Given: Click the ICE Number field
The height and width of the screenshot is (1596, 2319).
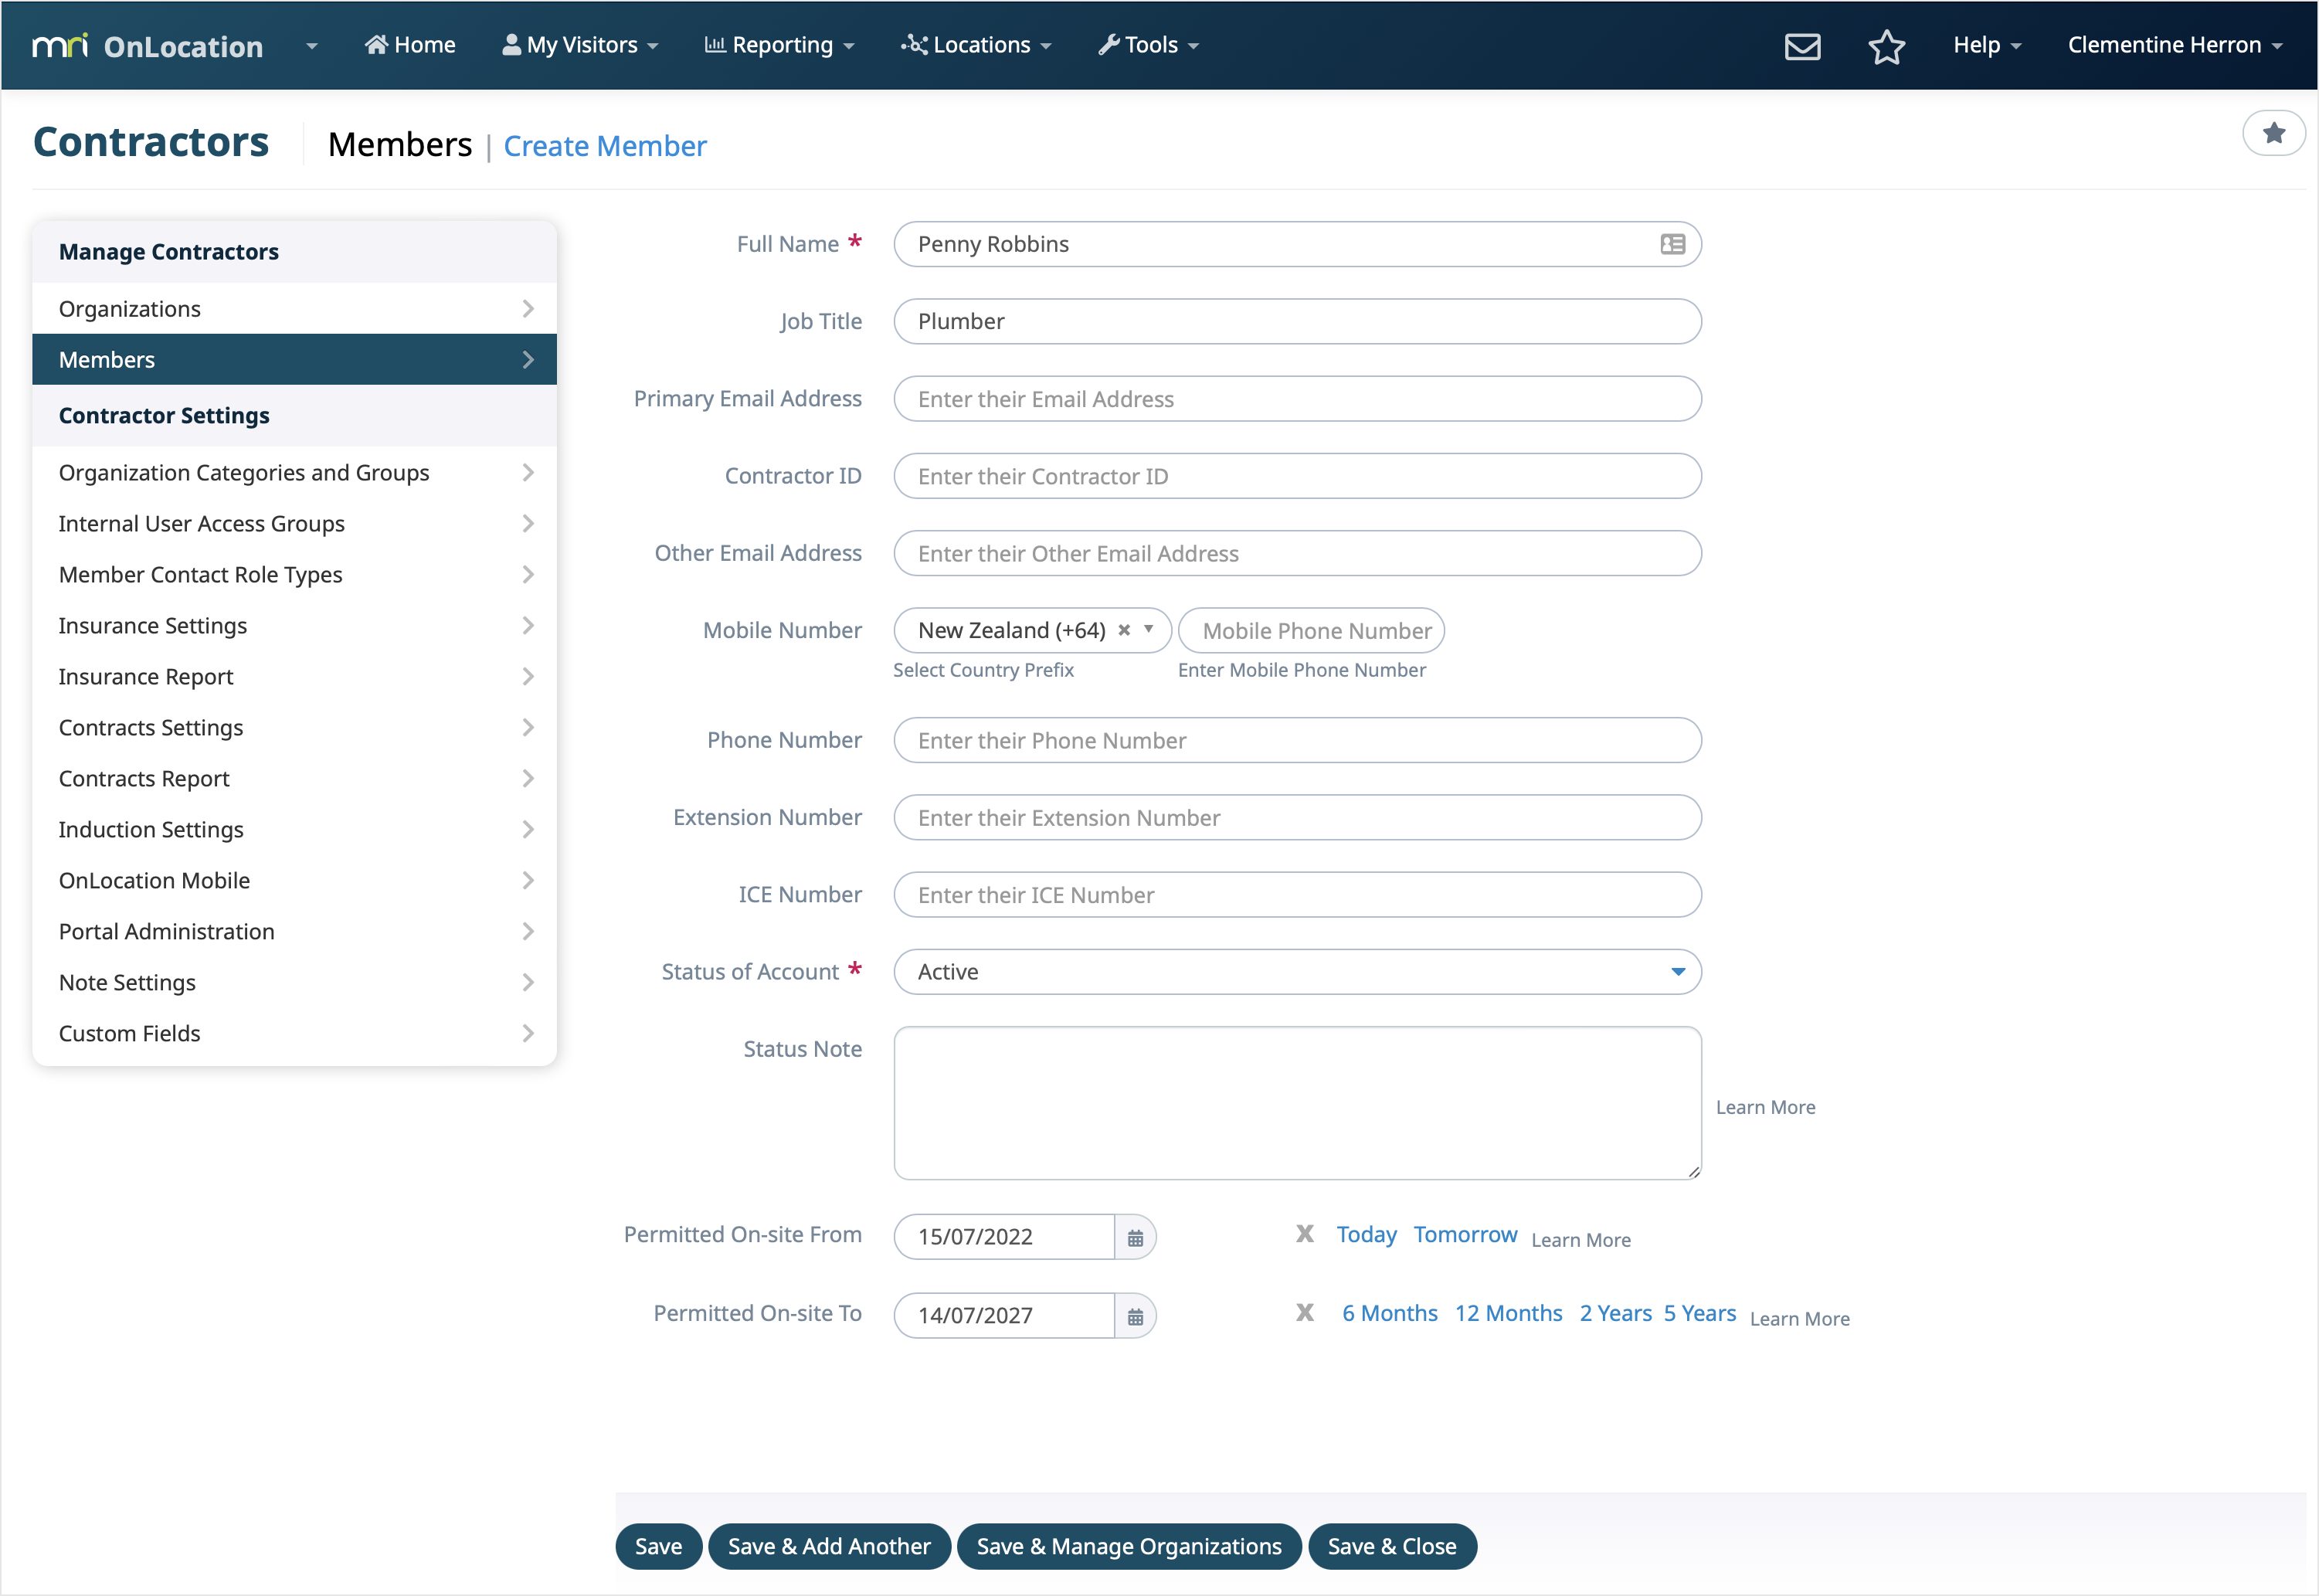Looking at the screenshot, I should pyautogui.click(x=1297, y=895).
